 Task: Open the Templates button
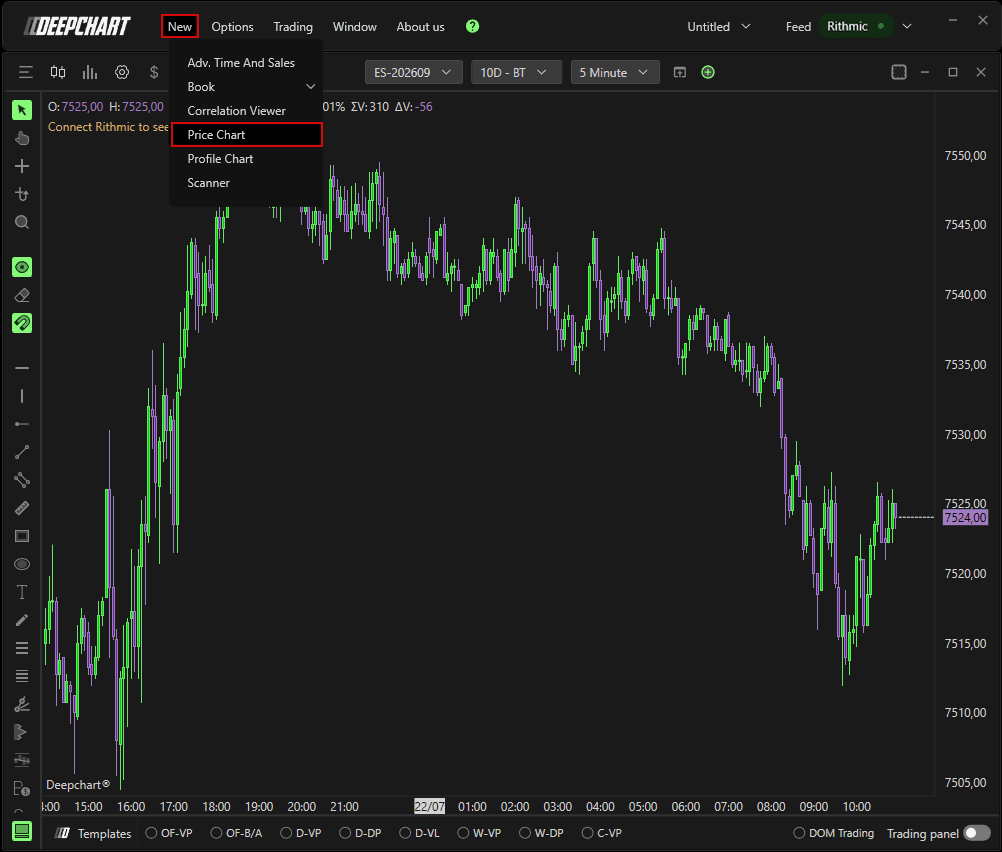coord(93,833)
